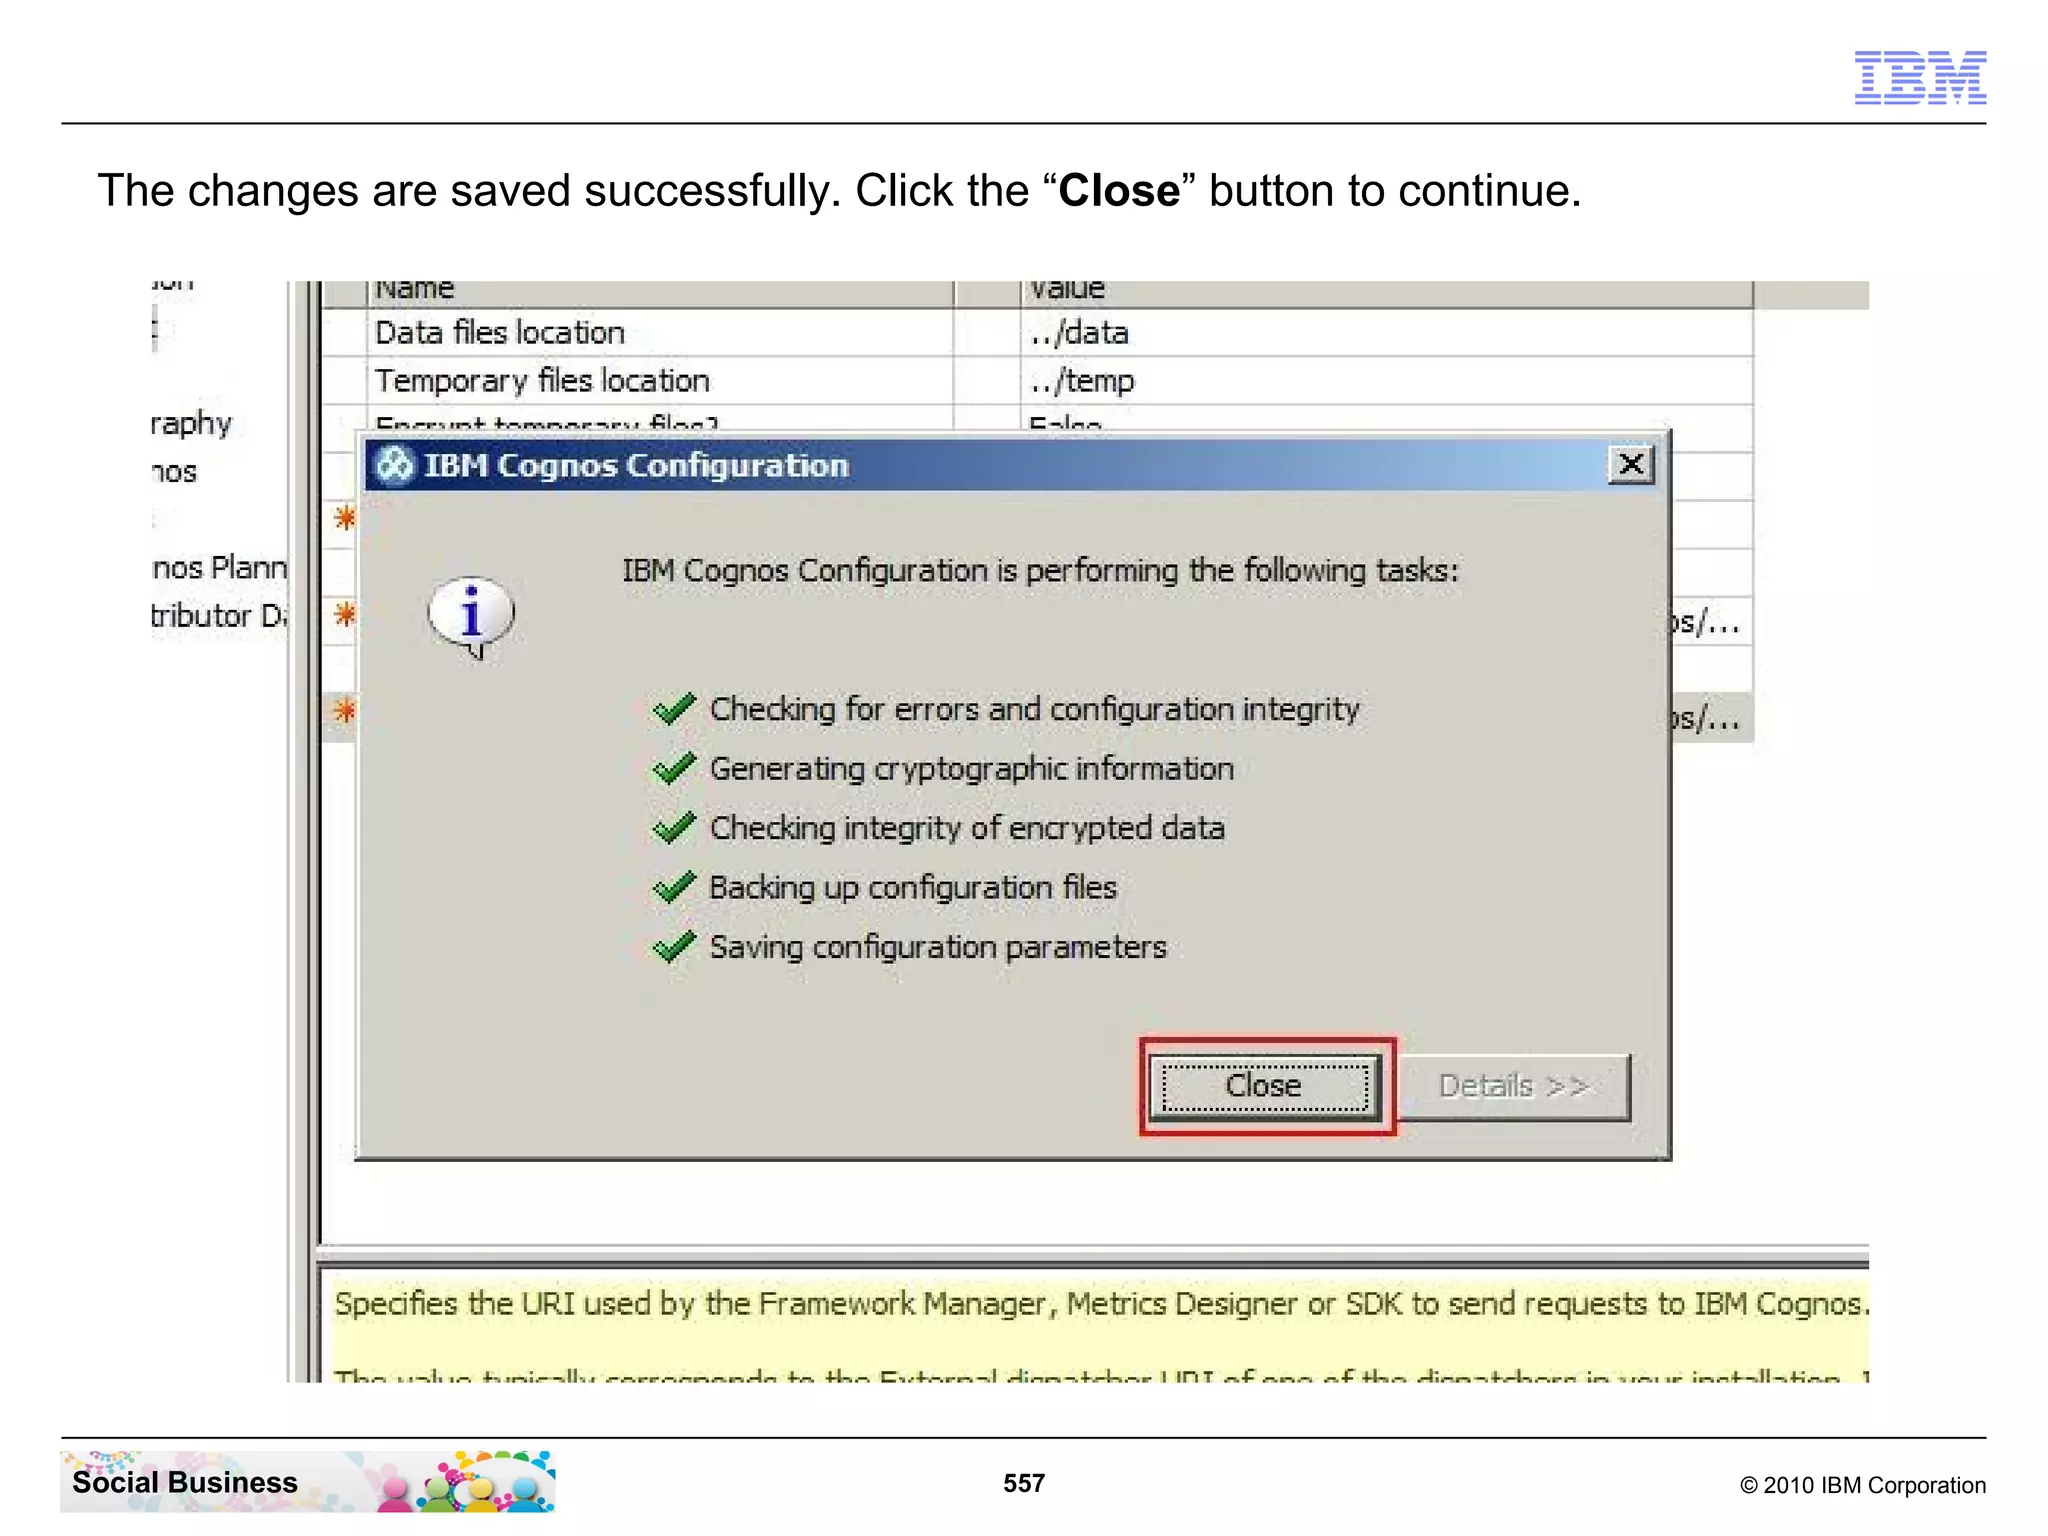Screen dimensions: 2048x1536
Task: Click the checkmark beside Checking for errors
Action: tap(674, 709)
